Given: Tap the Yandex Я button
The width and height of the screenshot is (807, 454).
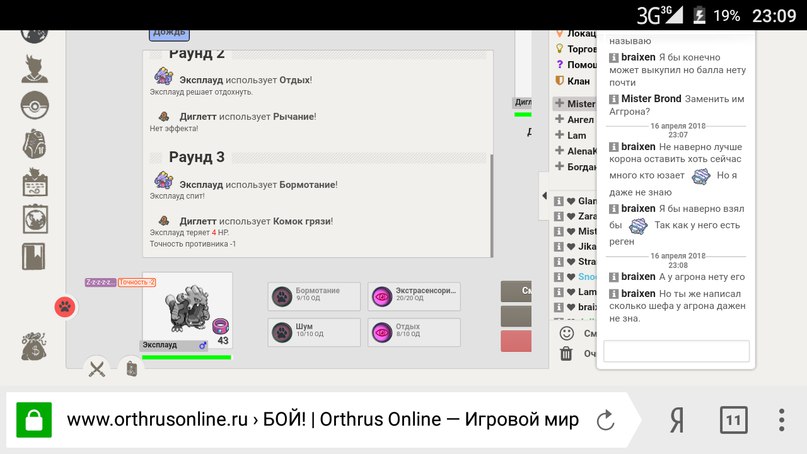Looking at the screenshot, I should click(x=677, y=420).
